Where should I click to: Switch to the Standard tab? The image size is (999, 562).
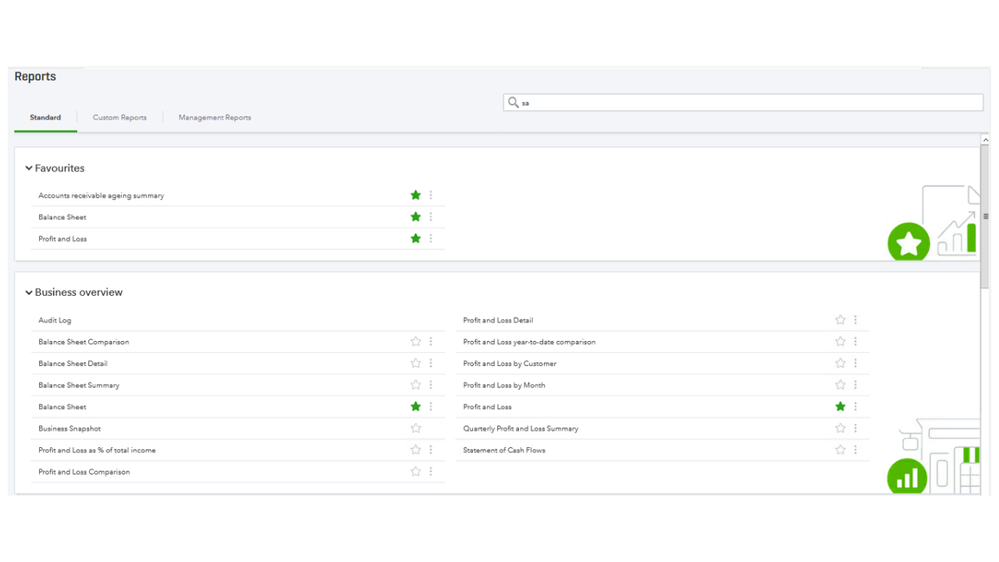tap(45, 117)
